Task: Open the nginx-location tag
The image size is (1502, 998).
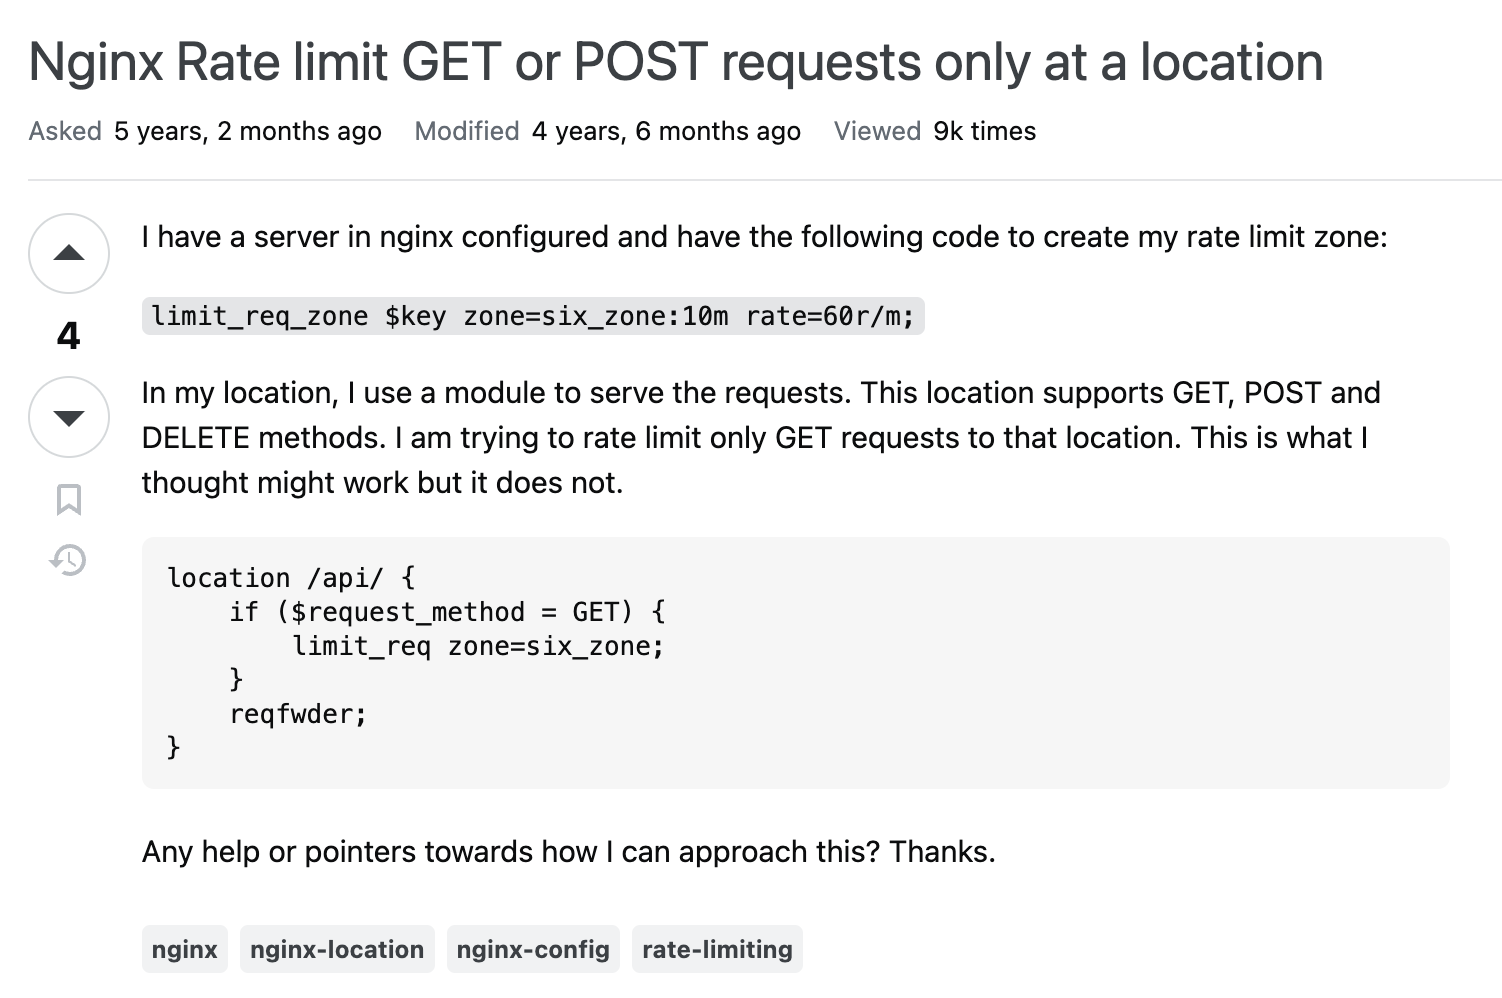Action: 337,949
